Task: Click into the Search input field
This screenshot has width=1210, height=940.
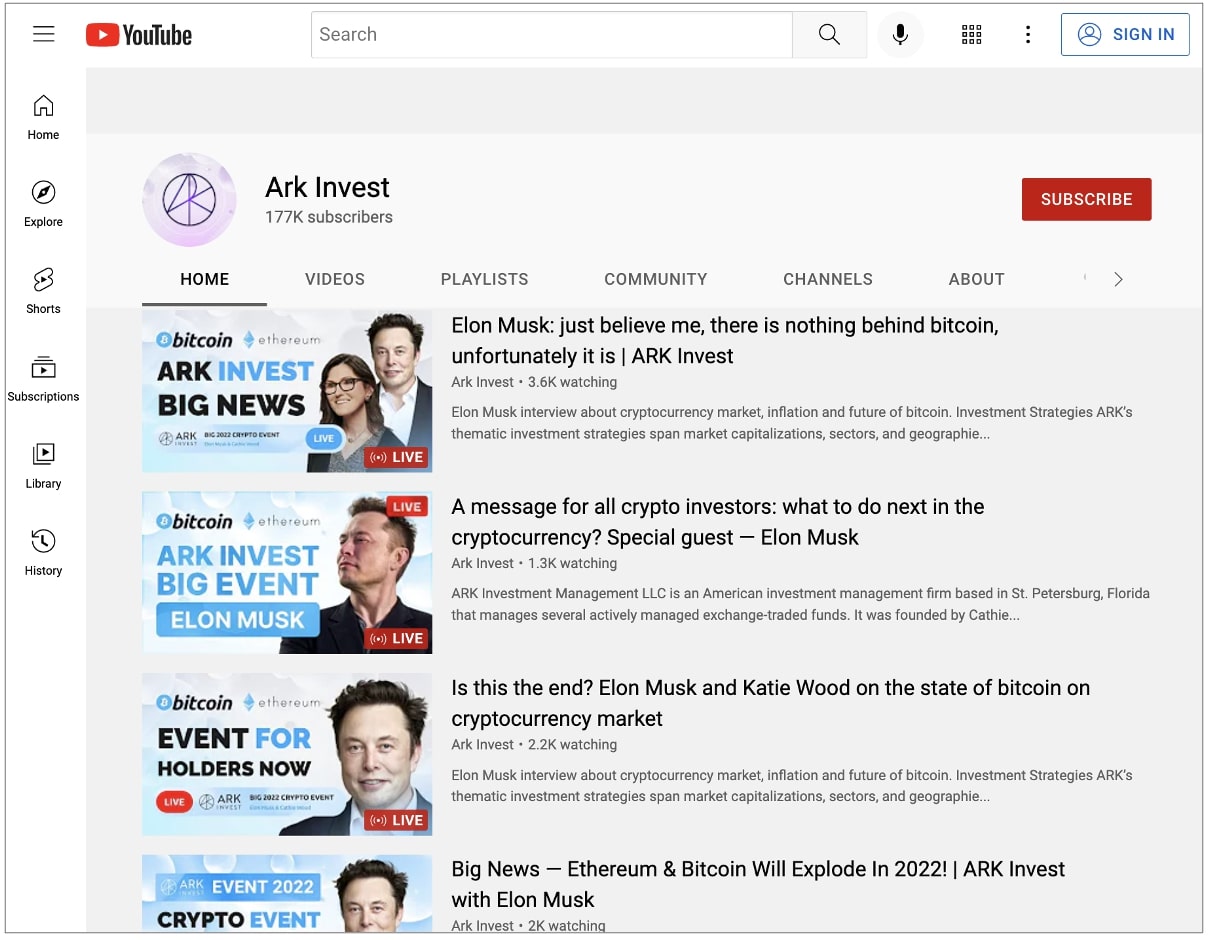Action: pos(552,35)
